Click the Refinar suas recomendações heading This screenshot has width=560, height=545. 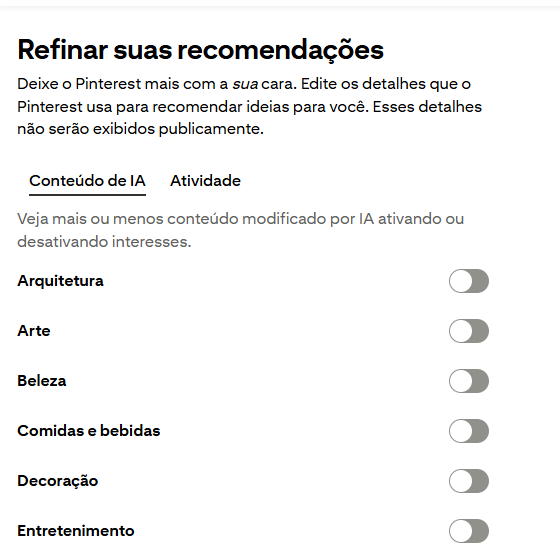(200, 50)
